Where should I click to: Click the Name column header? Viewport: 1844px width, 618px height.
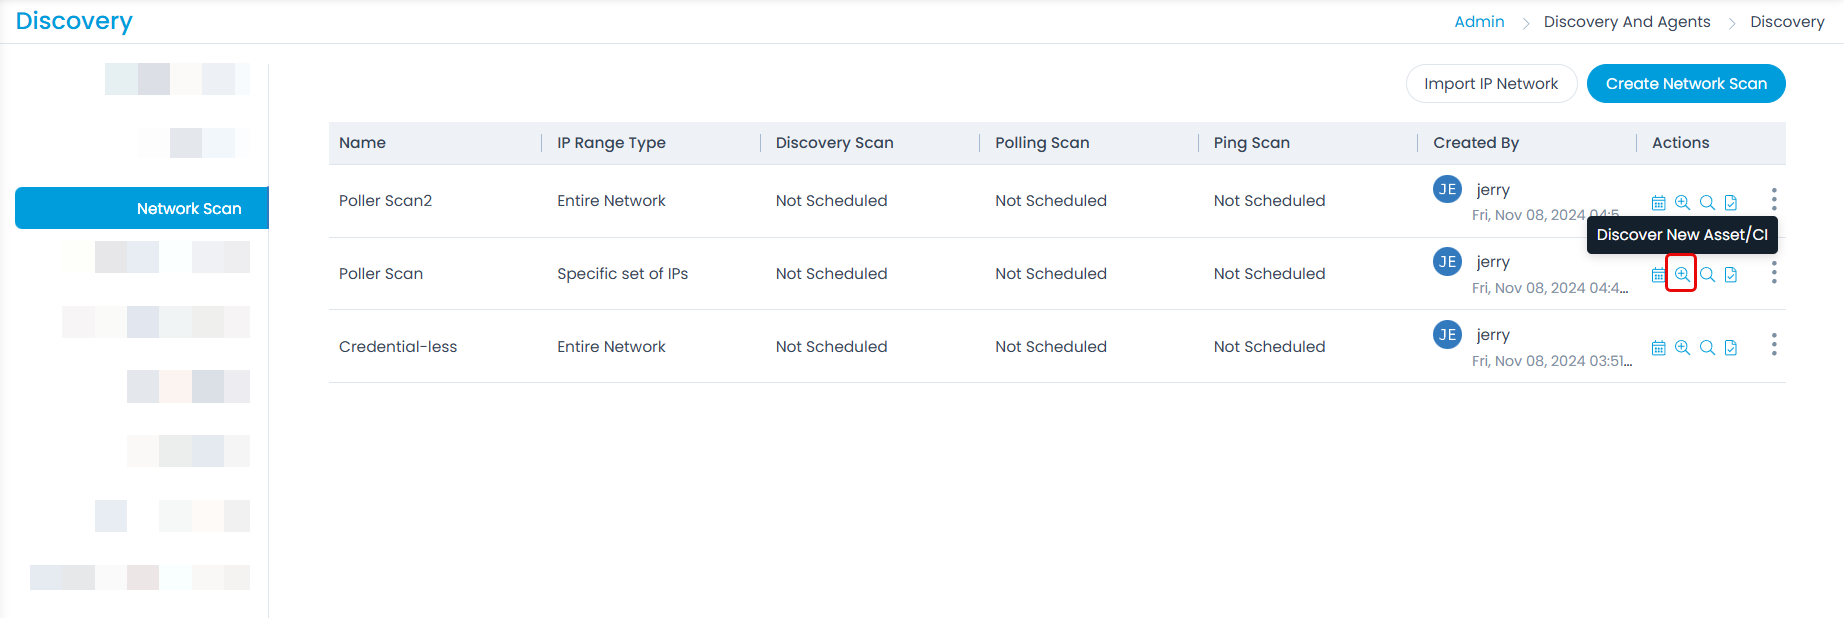click(x=363, y=143)
